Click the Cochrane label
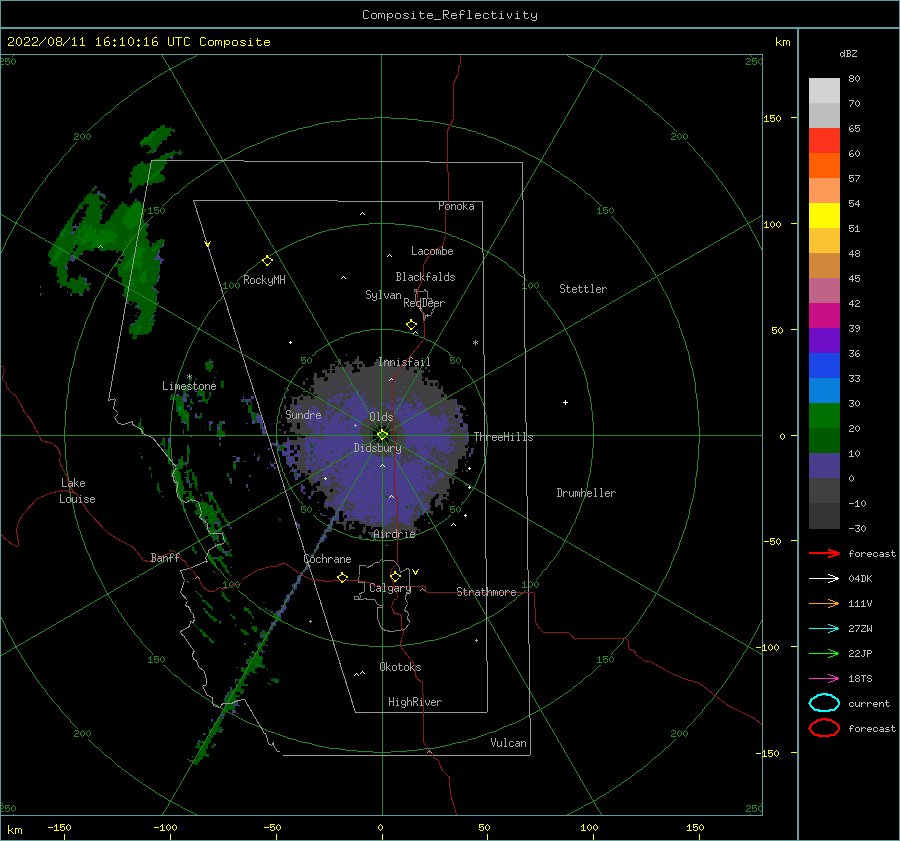Screen dimensions: 900x841 pos(327,559)
